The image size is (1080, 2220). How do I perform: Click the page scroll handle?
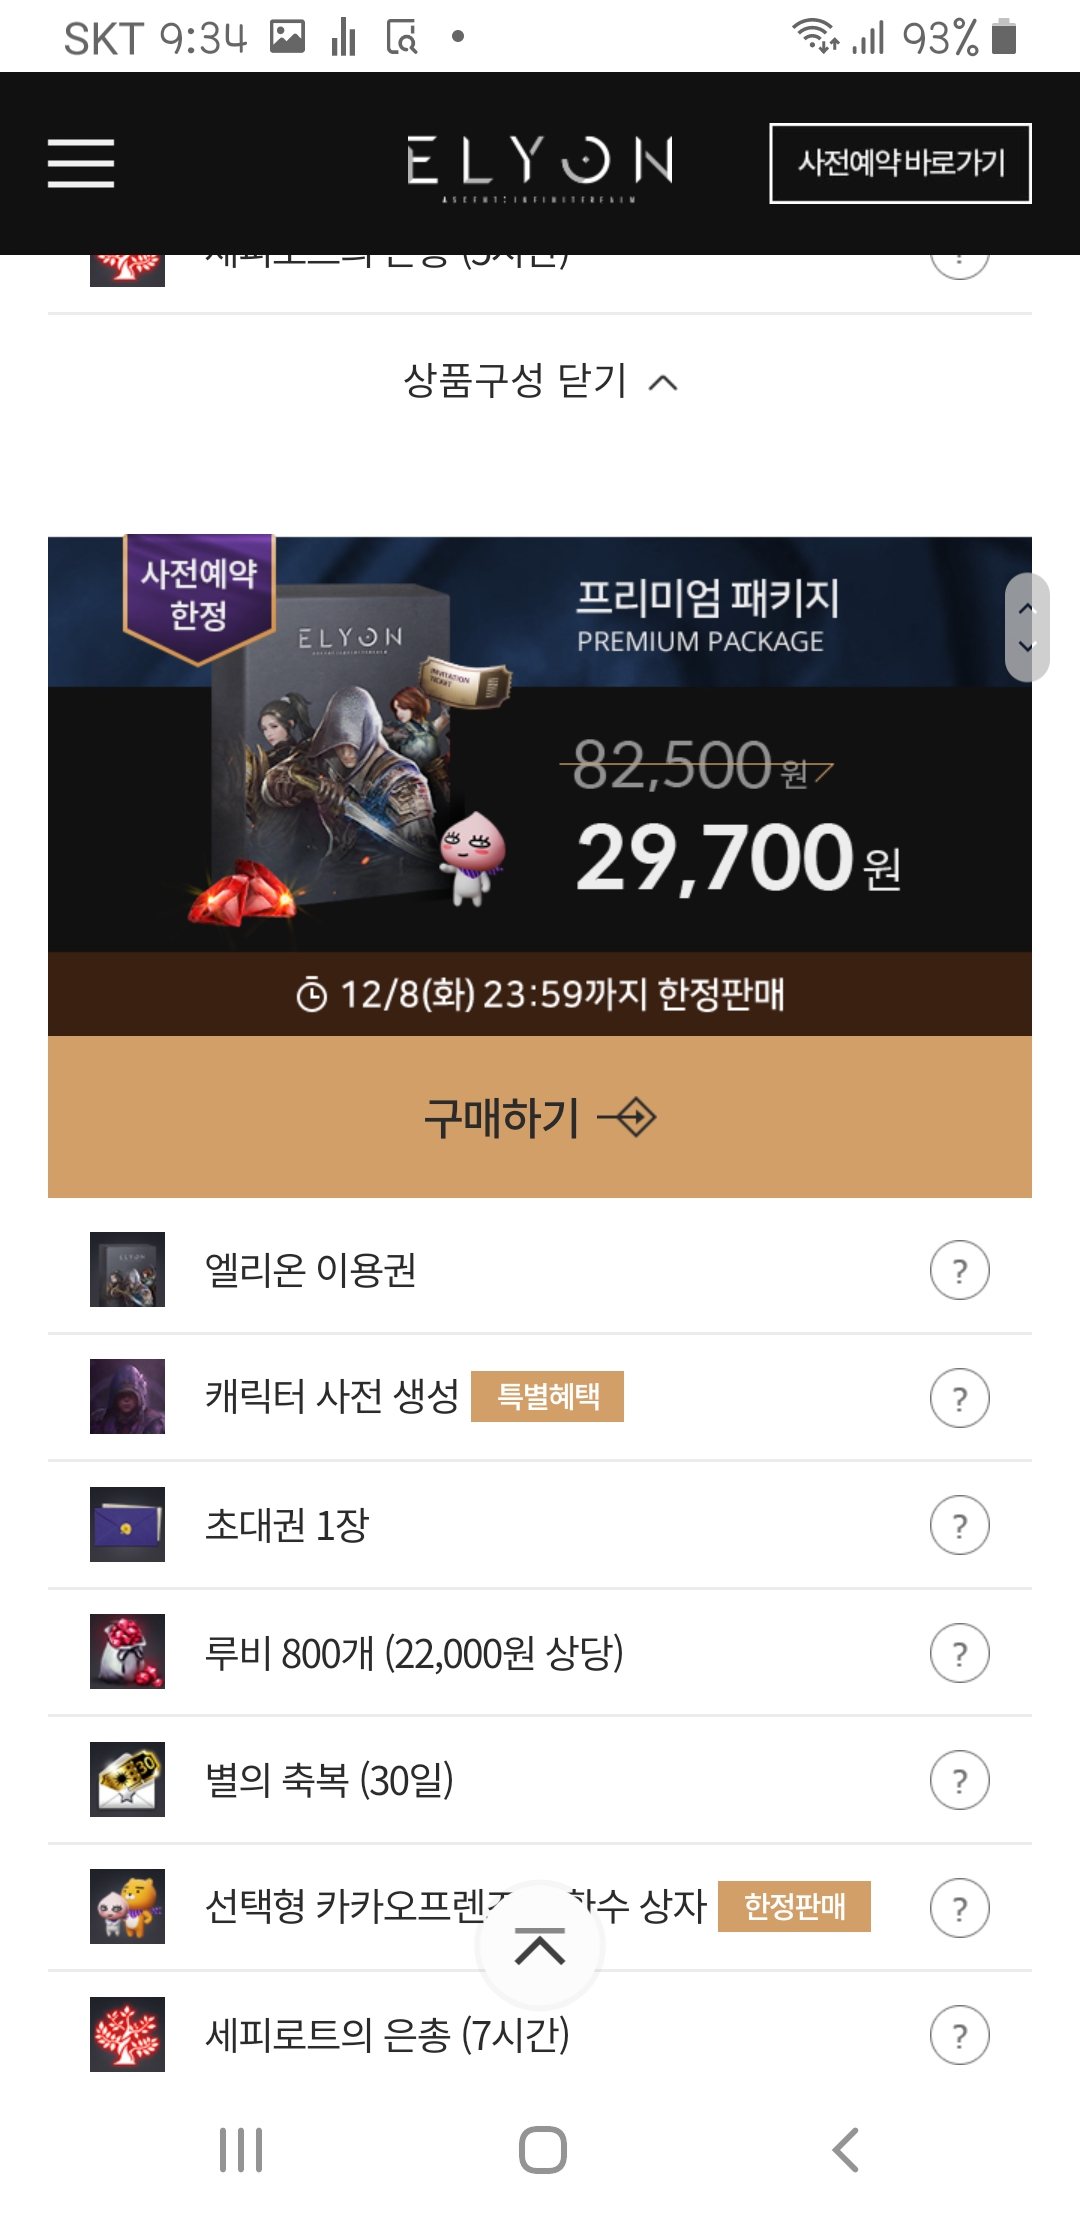(1027, 627)
